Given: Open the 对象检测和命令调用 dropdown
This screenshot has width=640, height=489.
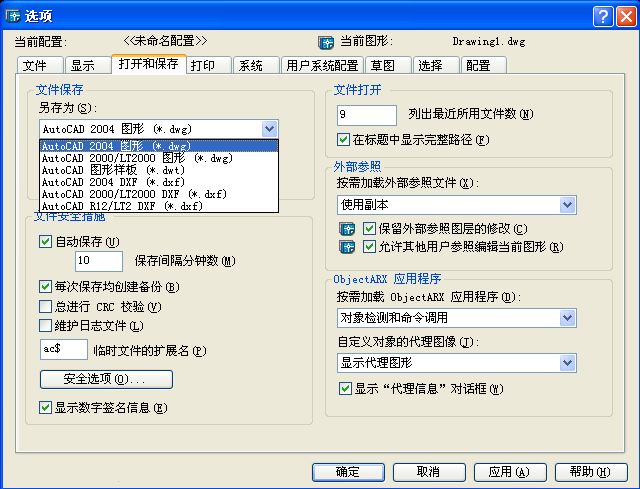Looking at the screenshot, I should 567,318.
